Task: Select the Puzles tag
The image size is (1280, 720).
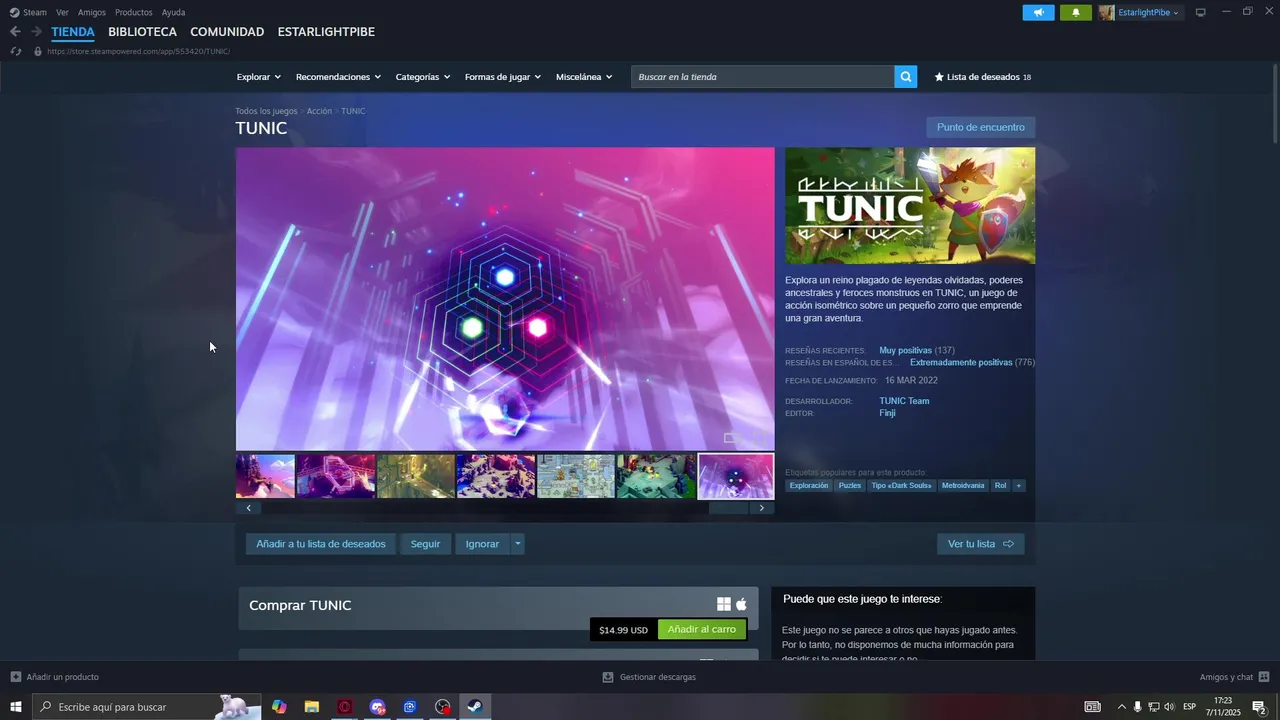Action: pyautogui.click(x=850, y=486)
